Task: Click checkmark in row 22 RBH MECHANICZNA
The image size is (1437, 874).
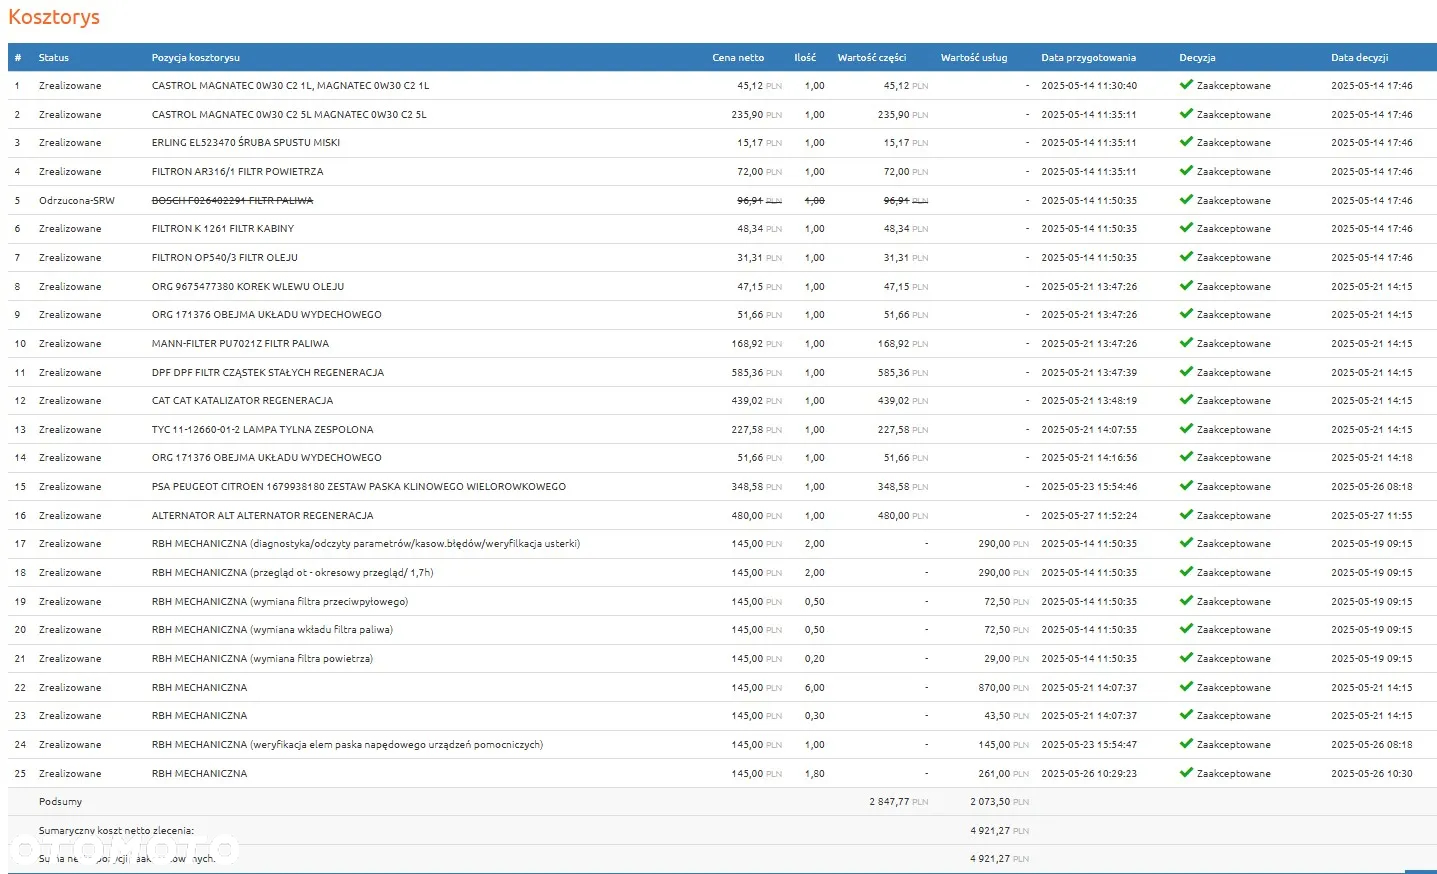Action: tap(1186, 687)
